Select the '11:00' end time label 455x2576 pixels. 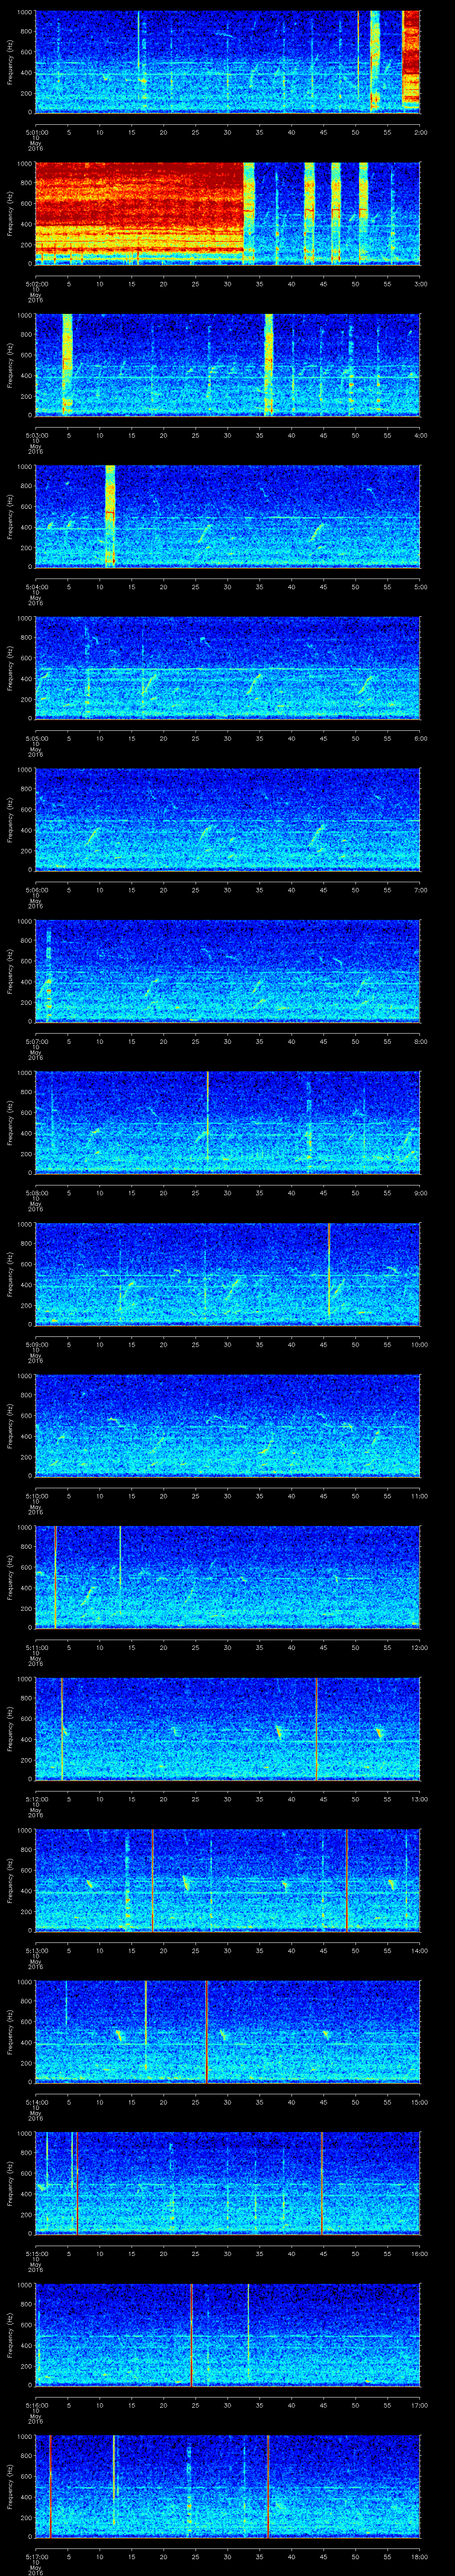click(419, 1496)
